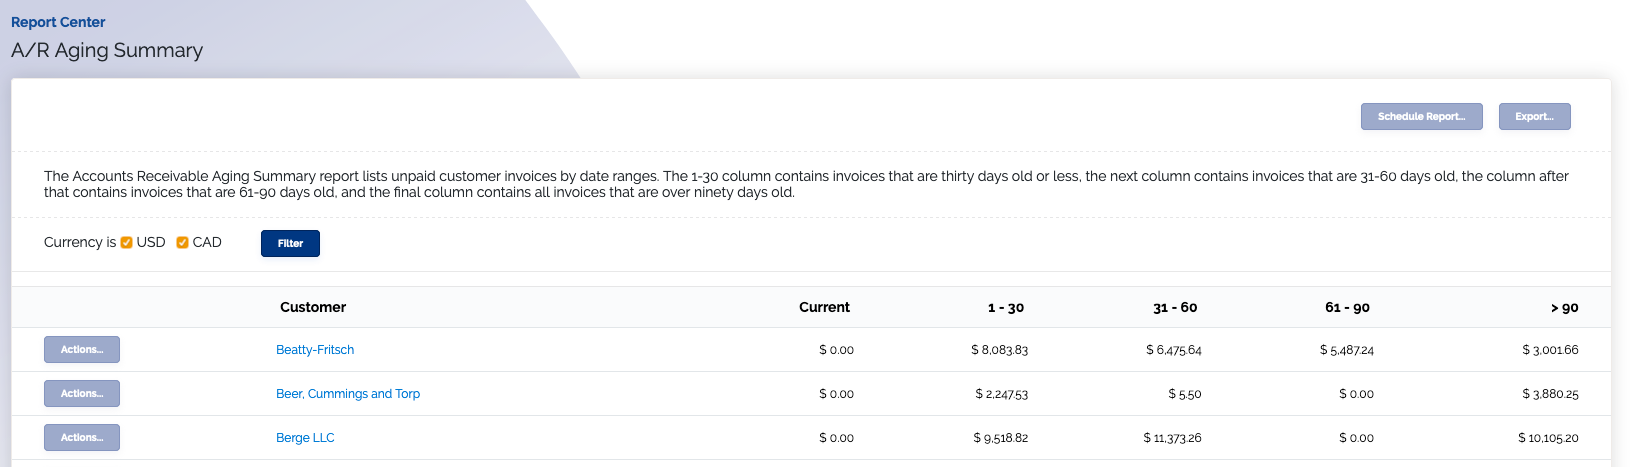Click the 1 - 30 column header
1632x467 pixels.
(1006, 308)
